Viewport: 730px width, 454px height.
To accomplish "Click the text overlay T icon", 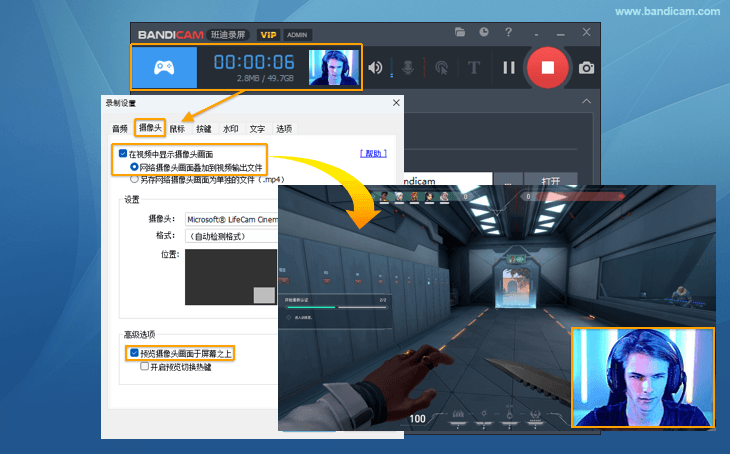I will click(x=473, y=68).
